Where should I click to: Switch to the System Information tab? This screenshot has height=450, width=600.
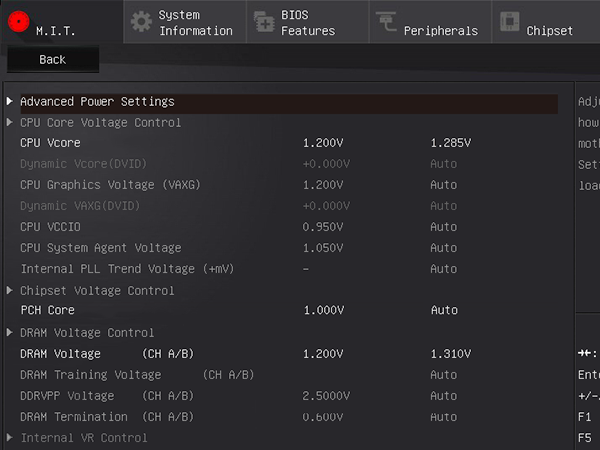coord(195,23)
